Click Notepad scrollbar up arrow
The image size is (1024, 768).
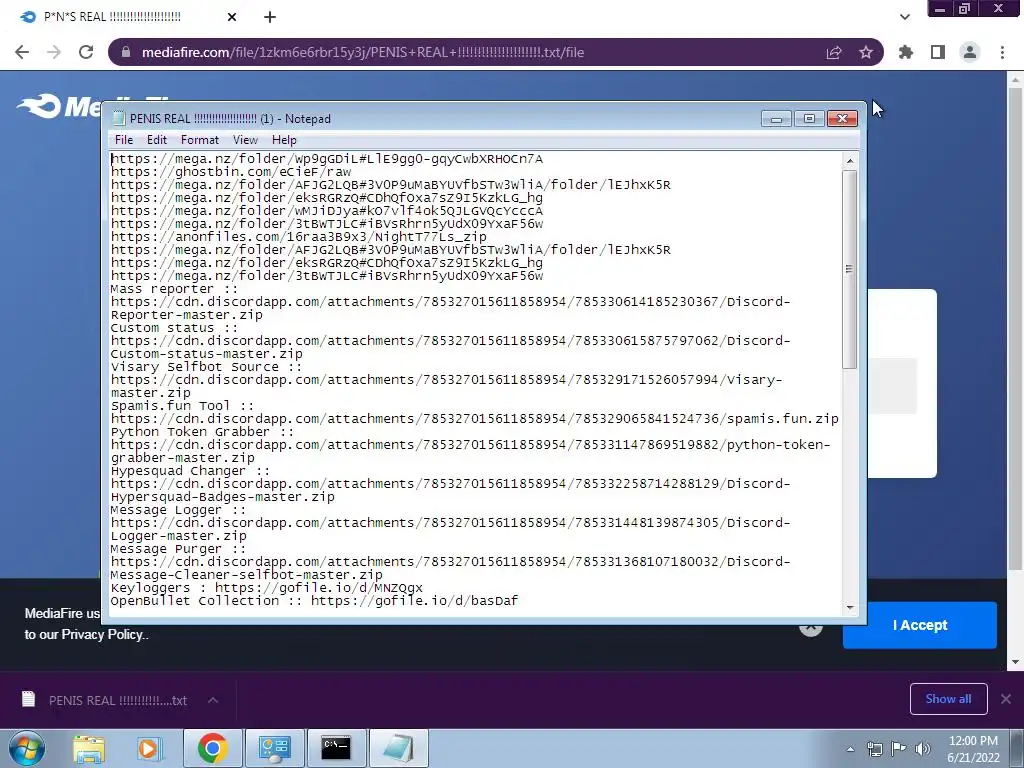coord(850,161)
